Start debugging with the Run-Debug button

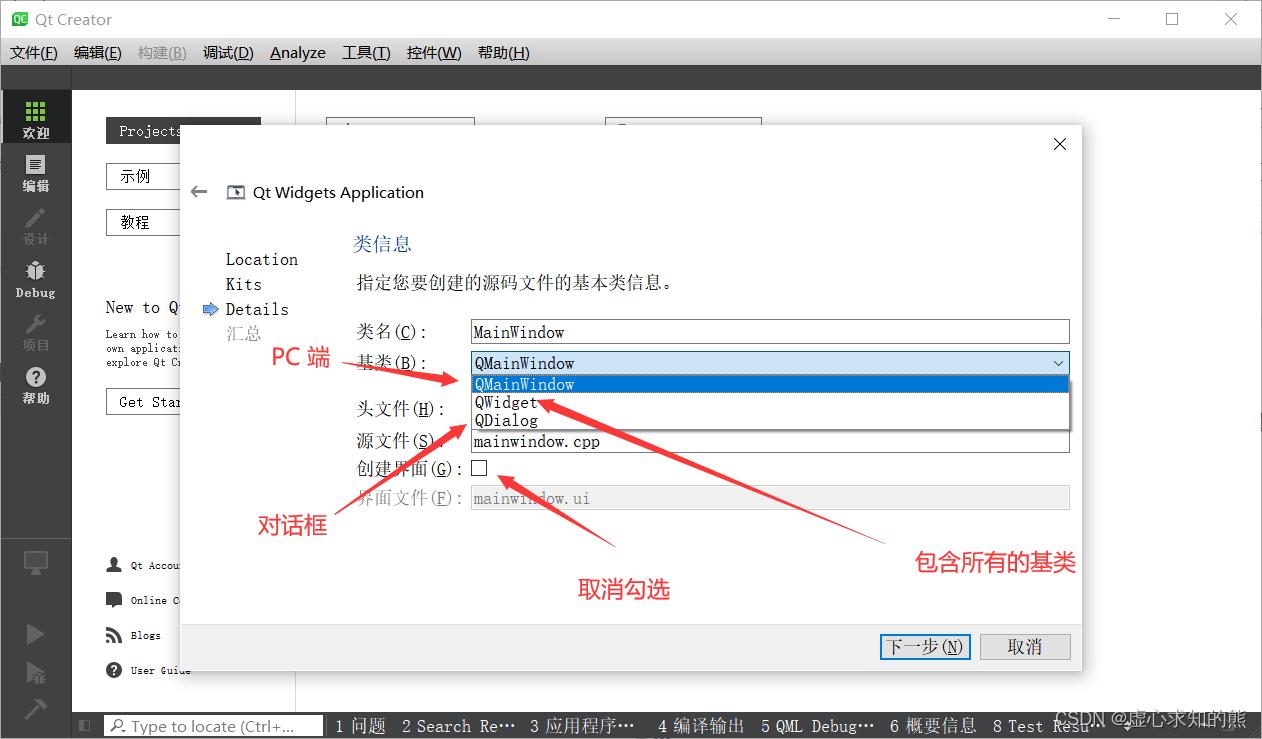pyautogui.click(x=36, y=671)
